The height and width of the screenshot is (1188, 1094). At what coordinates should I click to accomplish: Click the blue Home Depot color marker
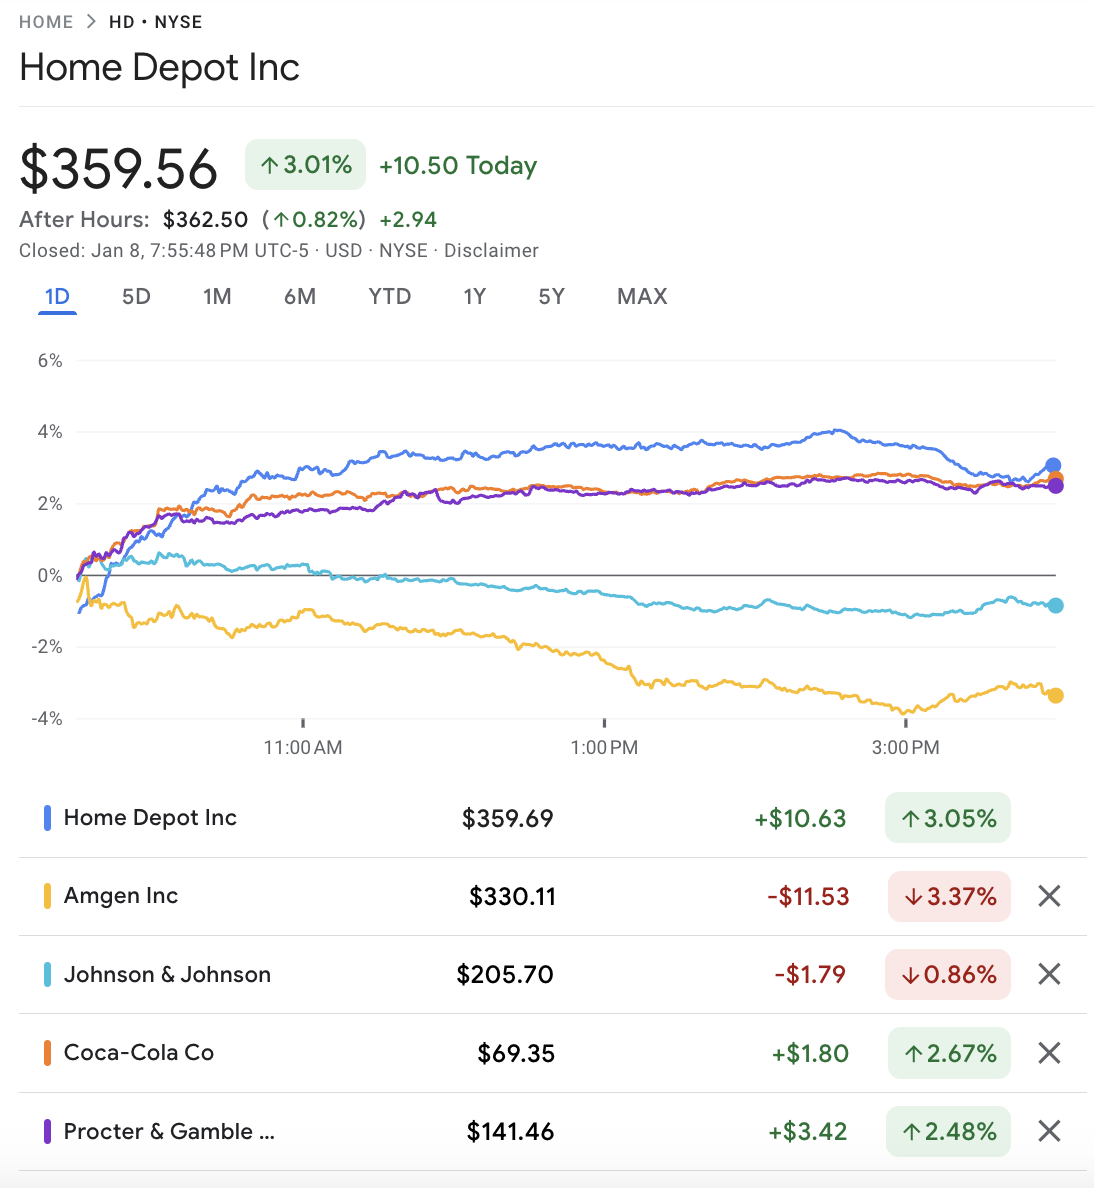pos(47,818)
